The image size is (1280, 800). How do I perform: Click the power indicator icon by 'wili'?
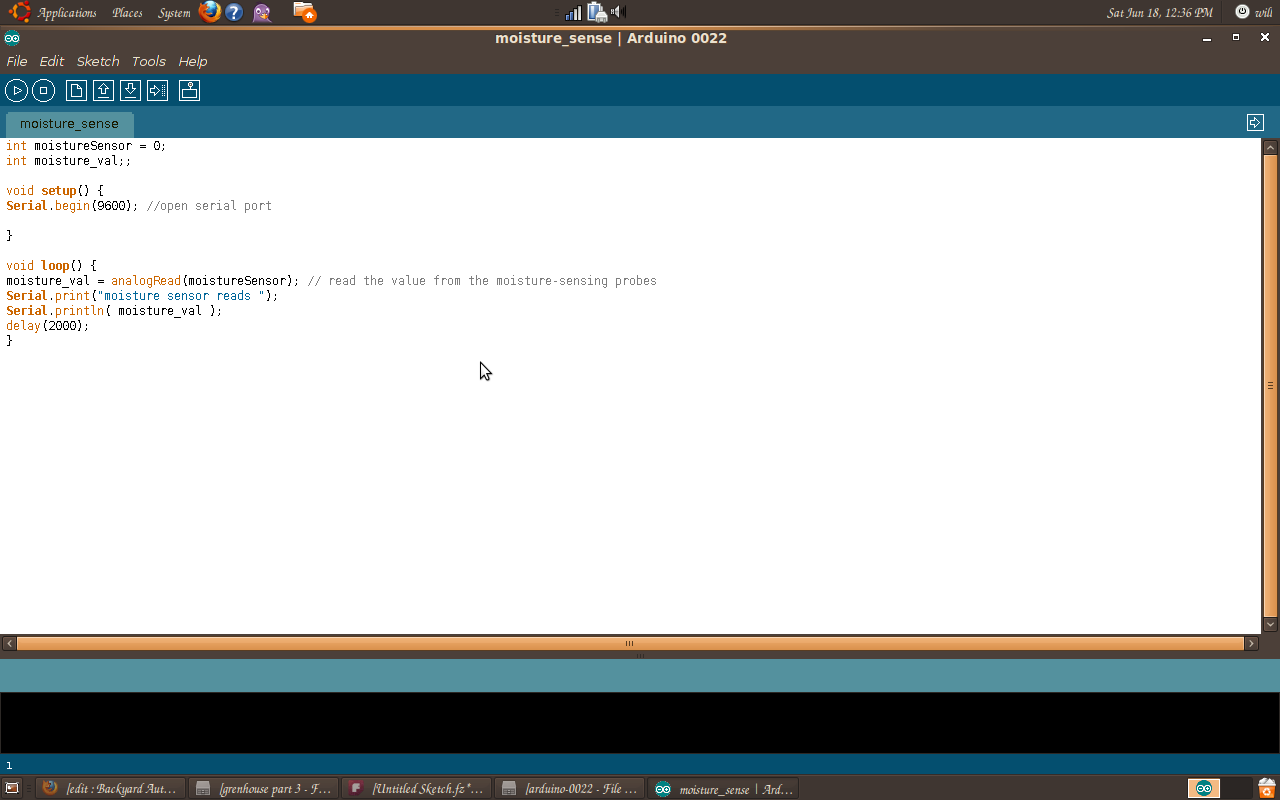tap(1242, 12)
